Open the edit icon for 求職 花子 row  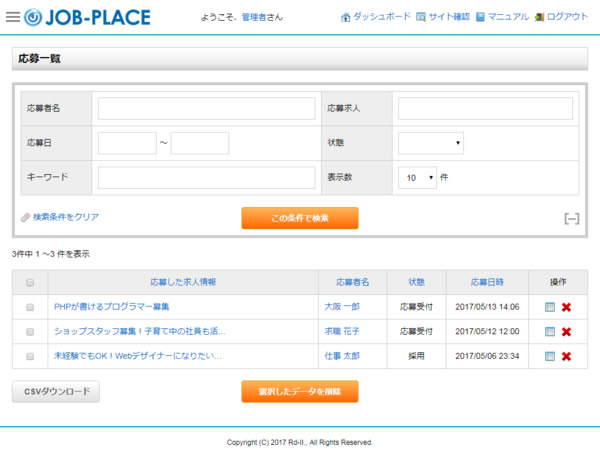(x=550, y=331)
